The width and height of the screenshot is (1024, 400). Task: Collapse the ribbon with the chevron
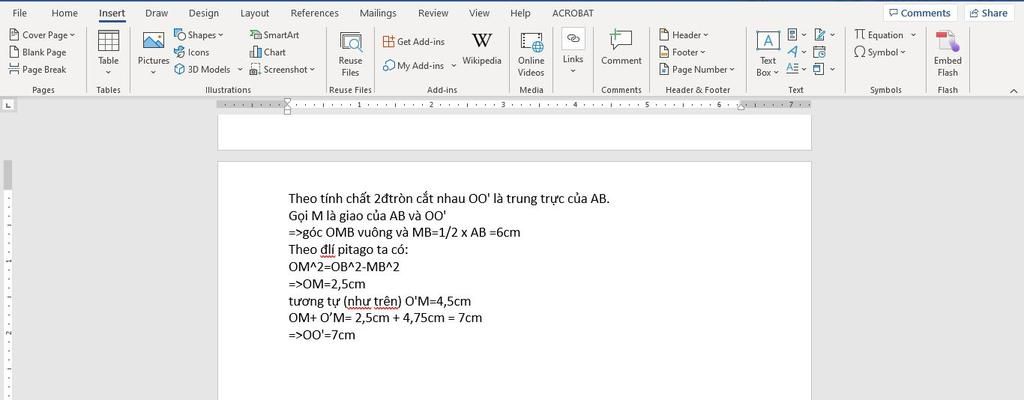[1014, 90]
